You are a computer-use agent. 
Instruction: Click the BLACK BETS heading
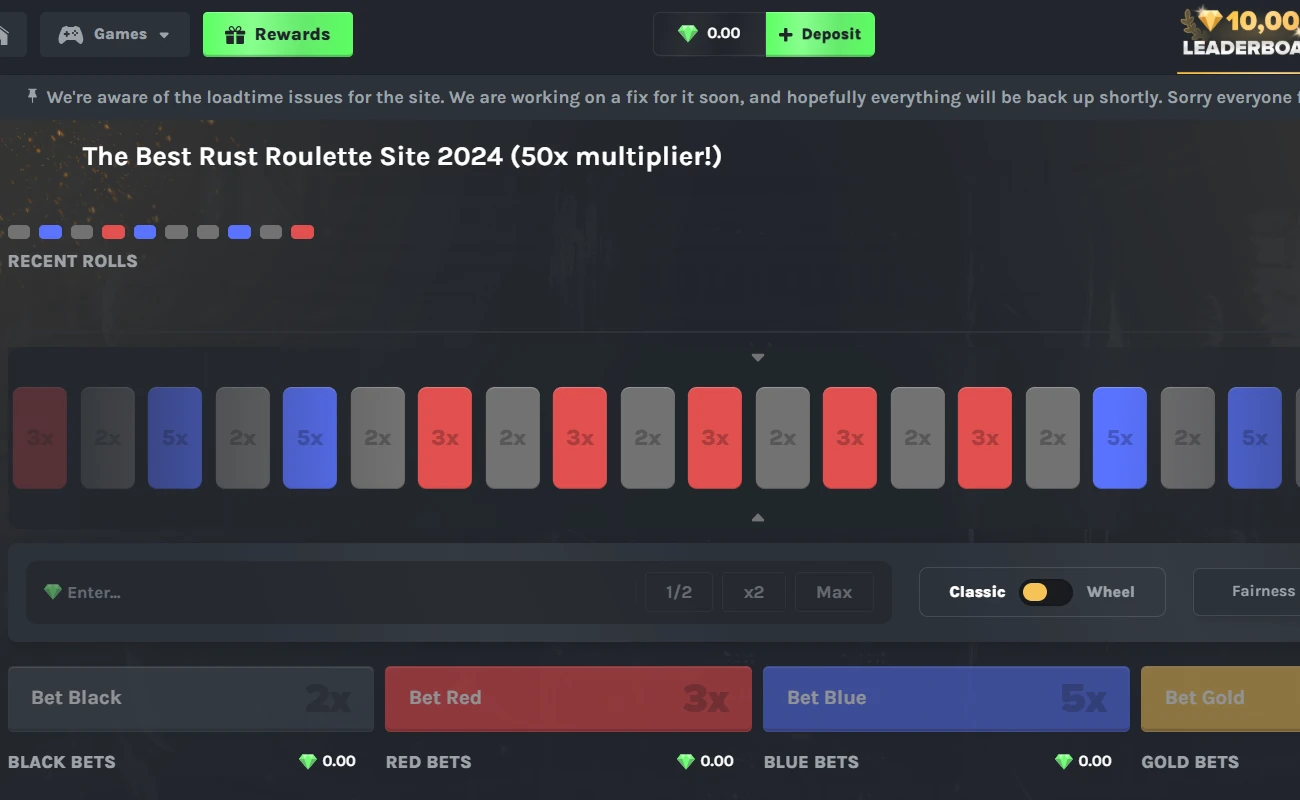click(x=62, y=762)
